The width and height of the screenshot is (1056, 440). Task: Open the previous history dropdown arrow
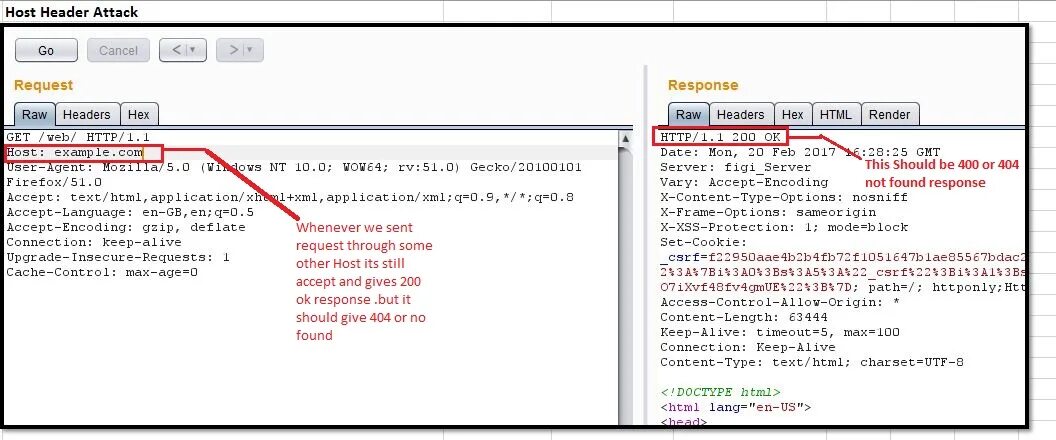coord(195,50)
